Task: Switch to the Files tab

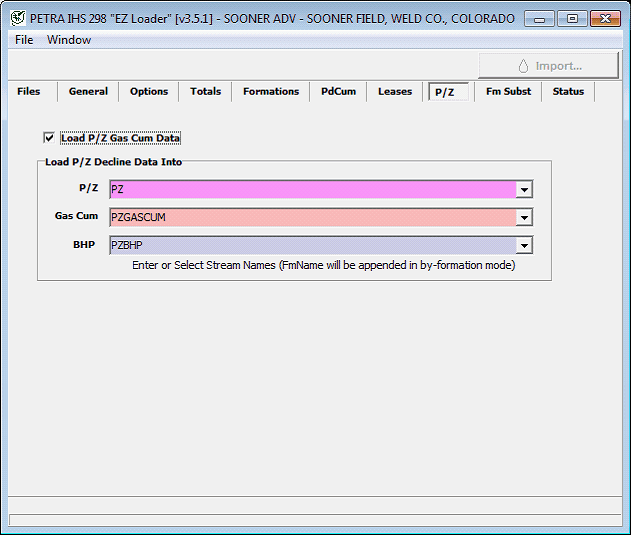Action: [x=29, y=92]
